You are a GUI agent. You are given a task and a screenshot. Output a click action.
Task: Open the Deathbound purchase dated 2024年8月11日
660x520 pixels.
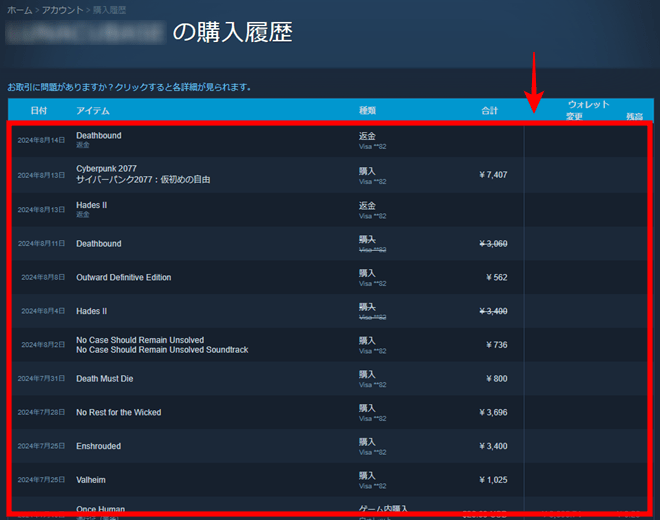point(98,244)
